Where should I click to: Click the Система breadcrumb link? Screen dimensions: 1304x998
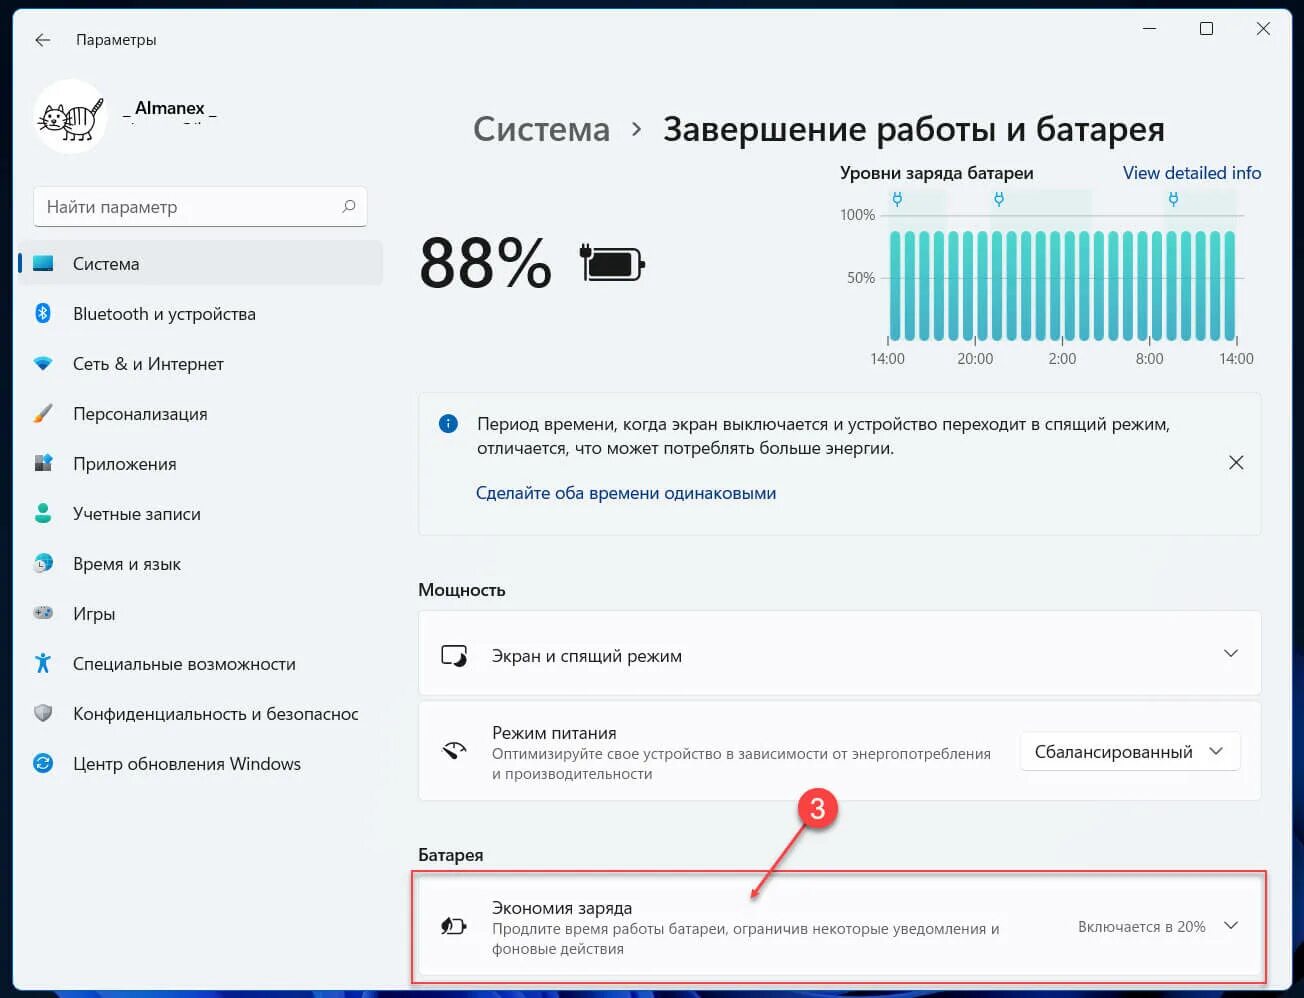[x=541, y=129]
